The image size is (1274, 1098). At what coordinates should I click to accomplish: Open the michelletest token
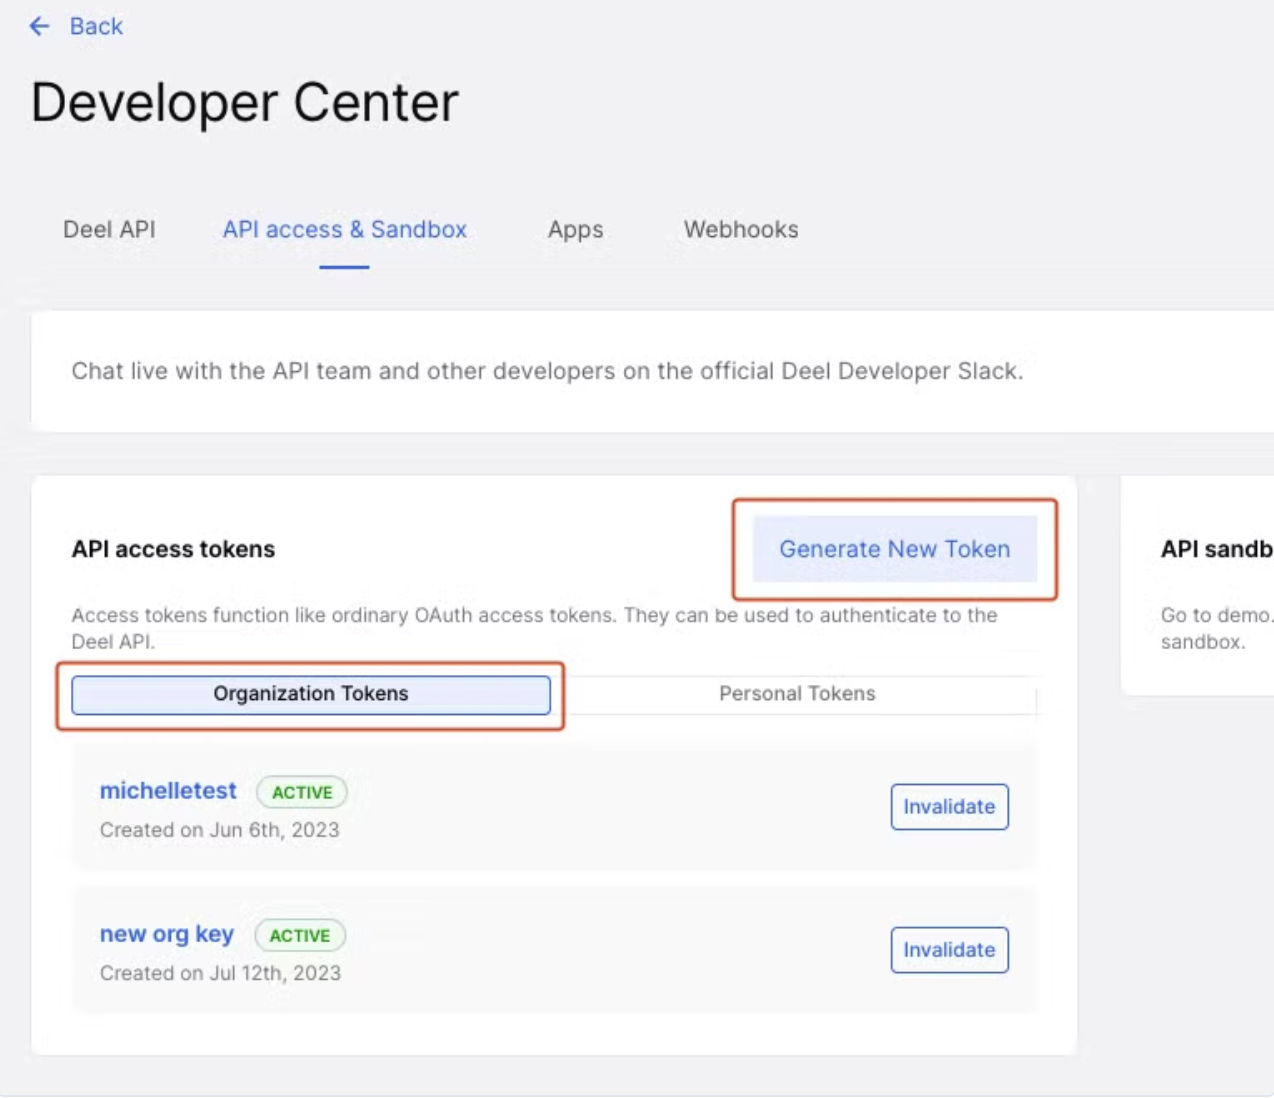168,790
